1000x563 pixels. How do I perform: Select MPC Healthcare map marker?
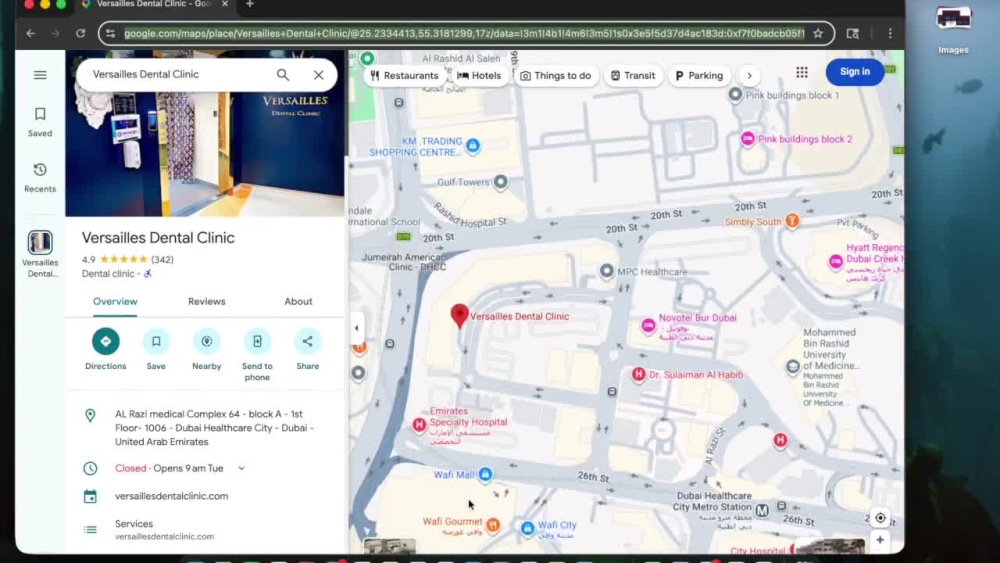[607, 271]
